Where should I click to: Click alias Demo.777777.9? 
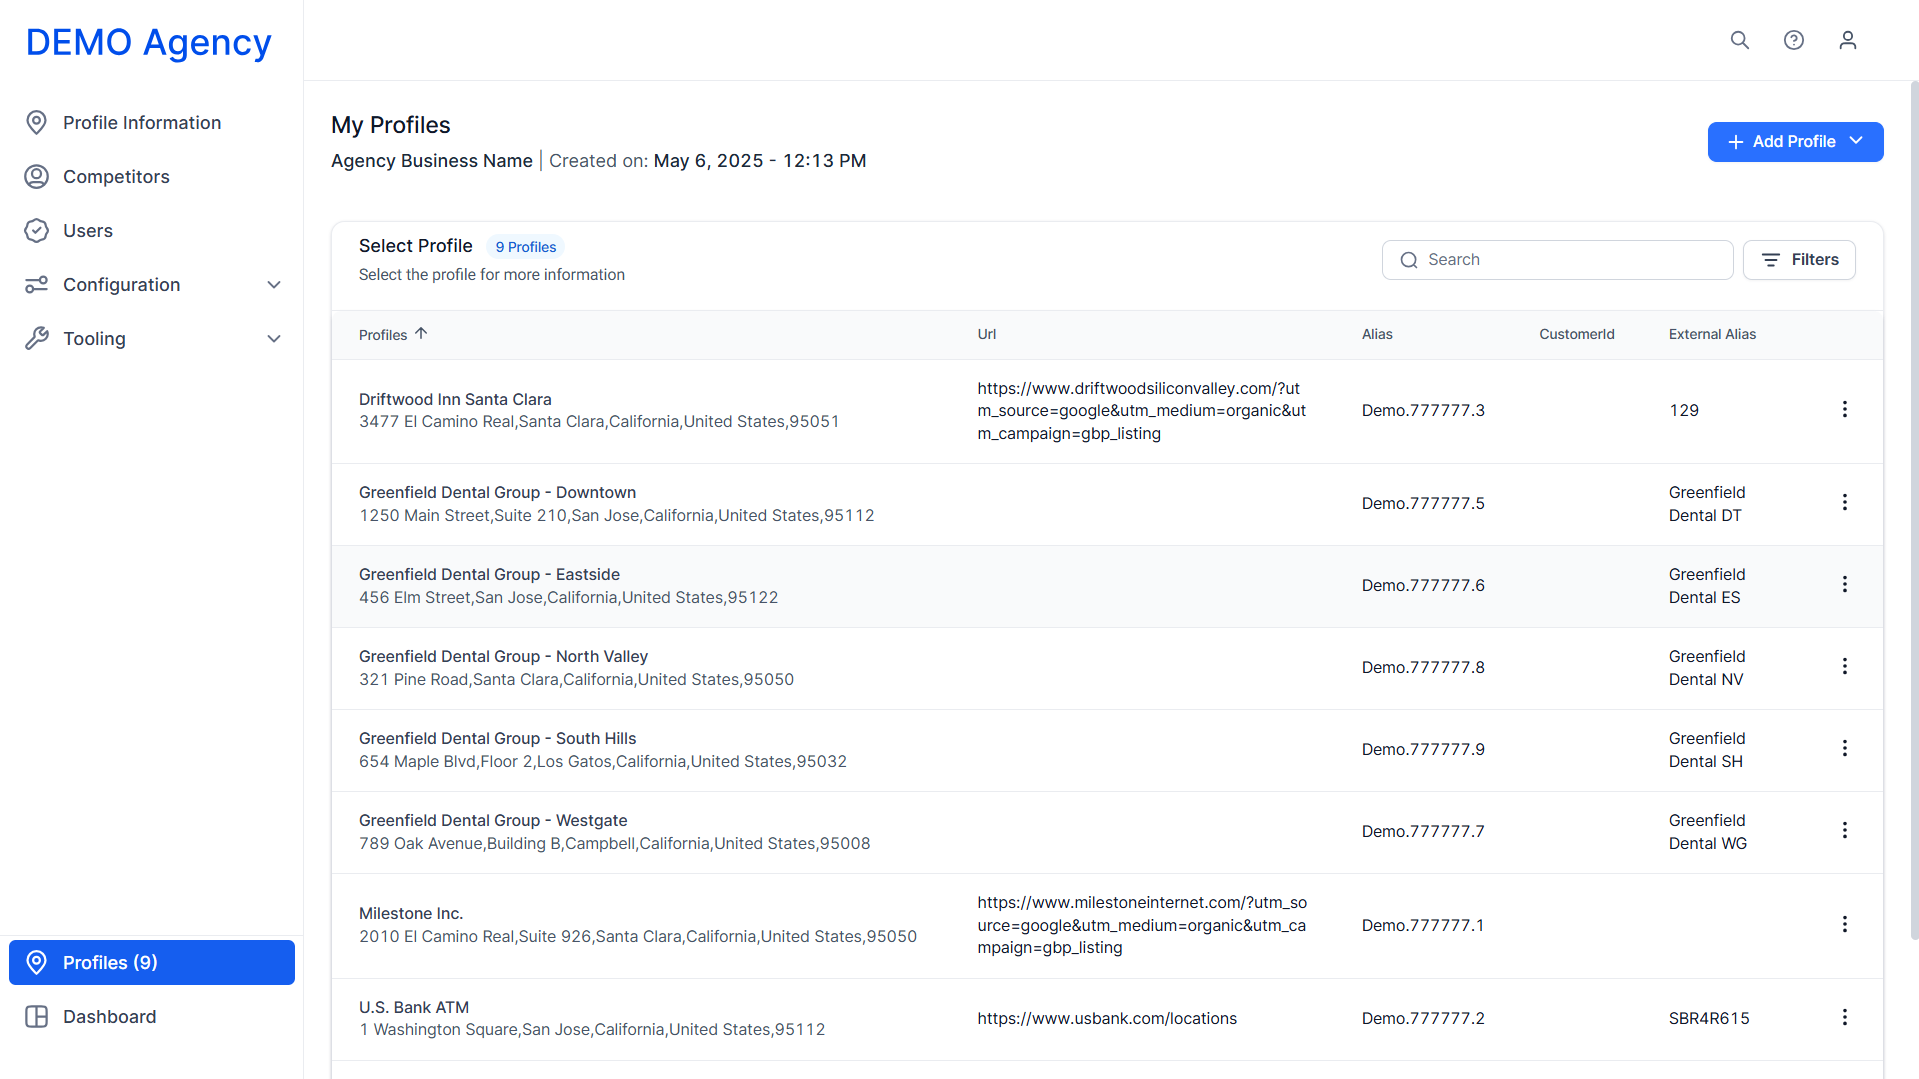[x=1423, y=749]
